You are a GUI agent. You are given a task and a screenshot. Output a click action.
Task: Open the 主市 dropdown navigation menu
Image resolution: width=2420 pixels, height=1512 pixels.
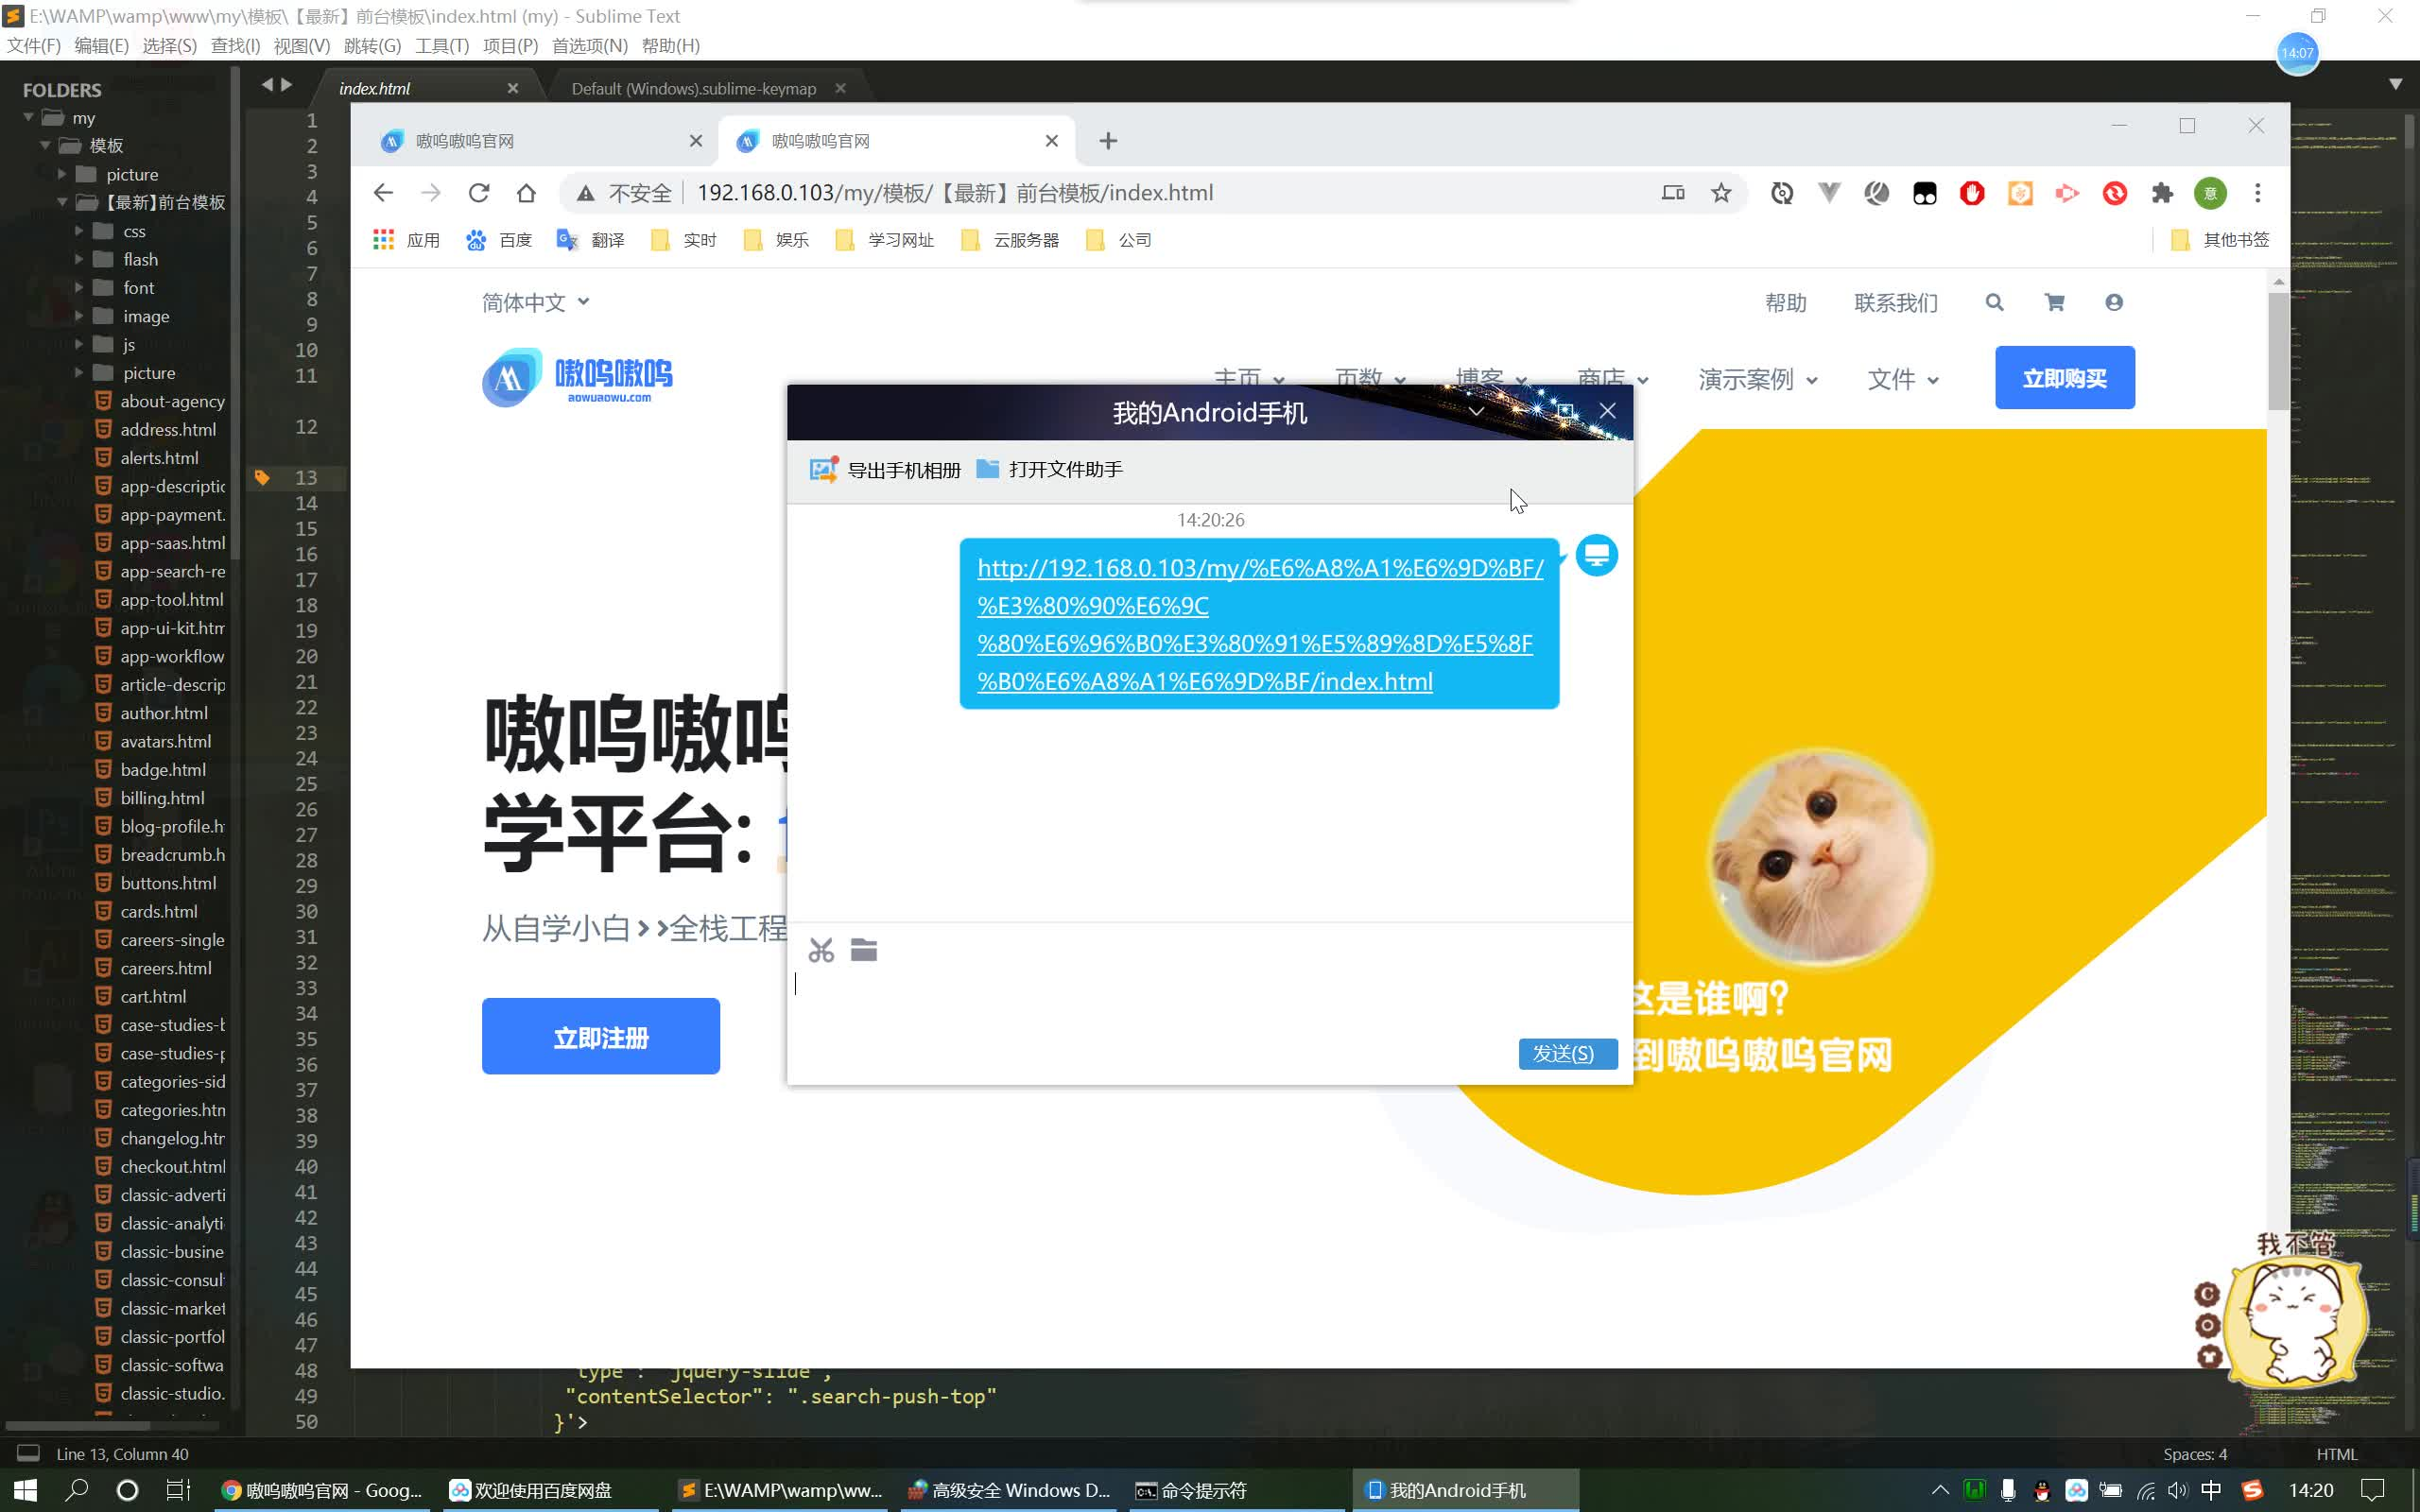coord(1246,378)
